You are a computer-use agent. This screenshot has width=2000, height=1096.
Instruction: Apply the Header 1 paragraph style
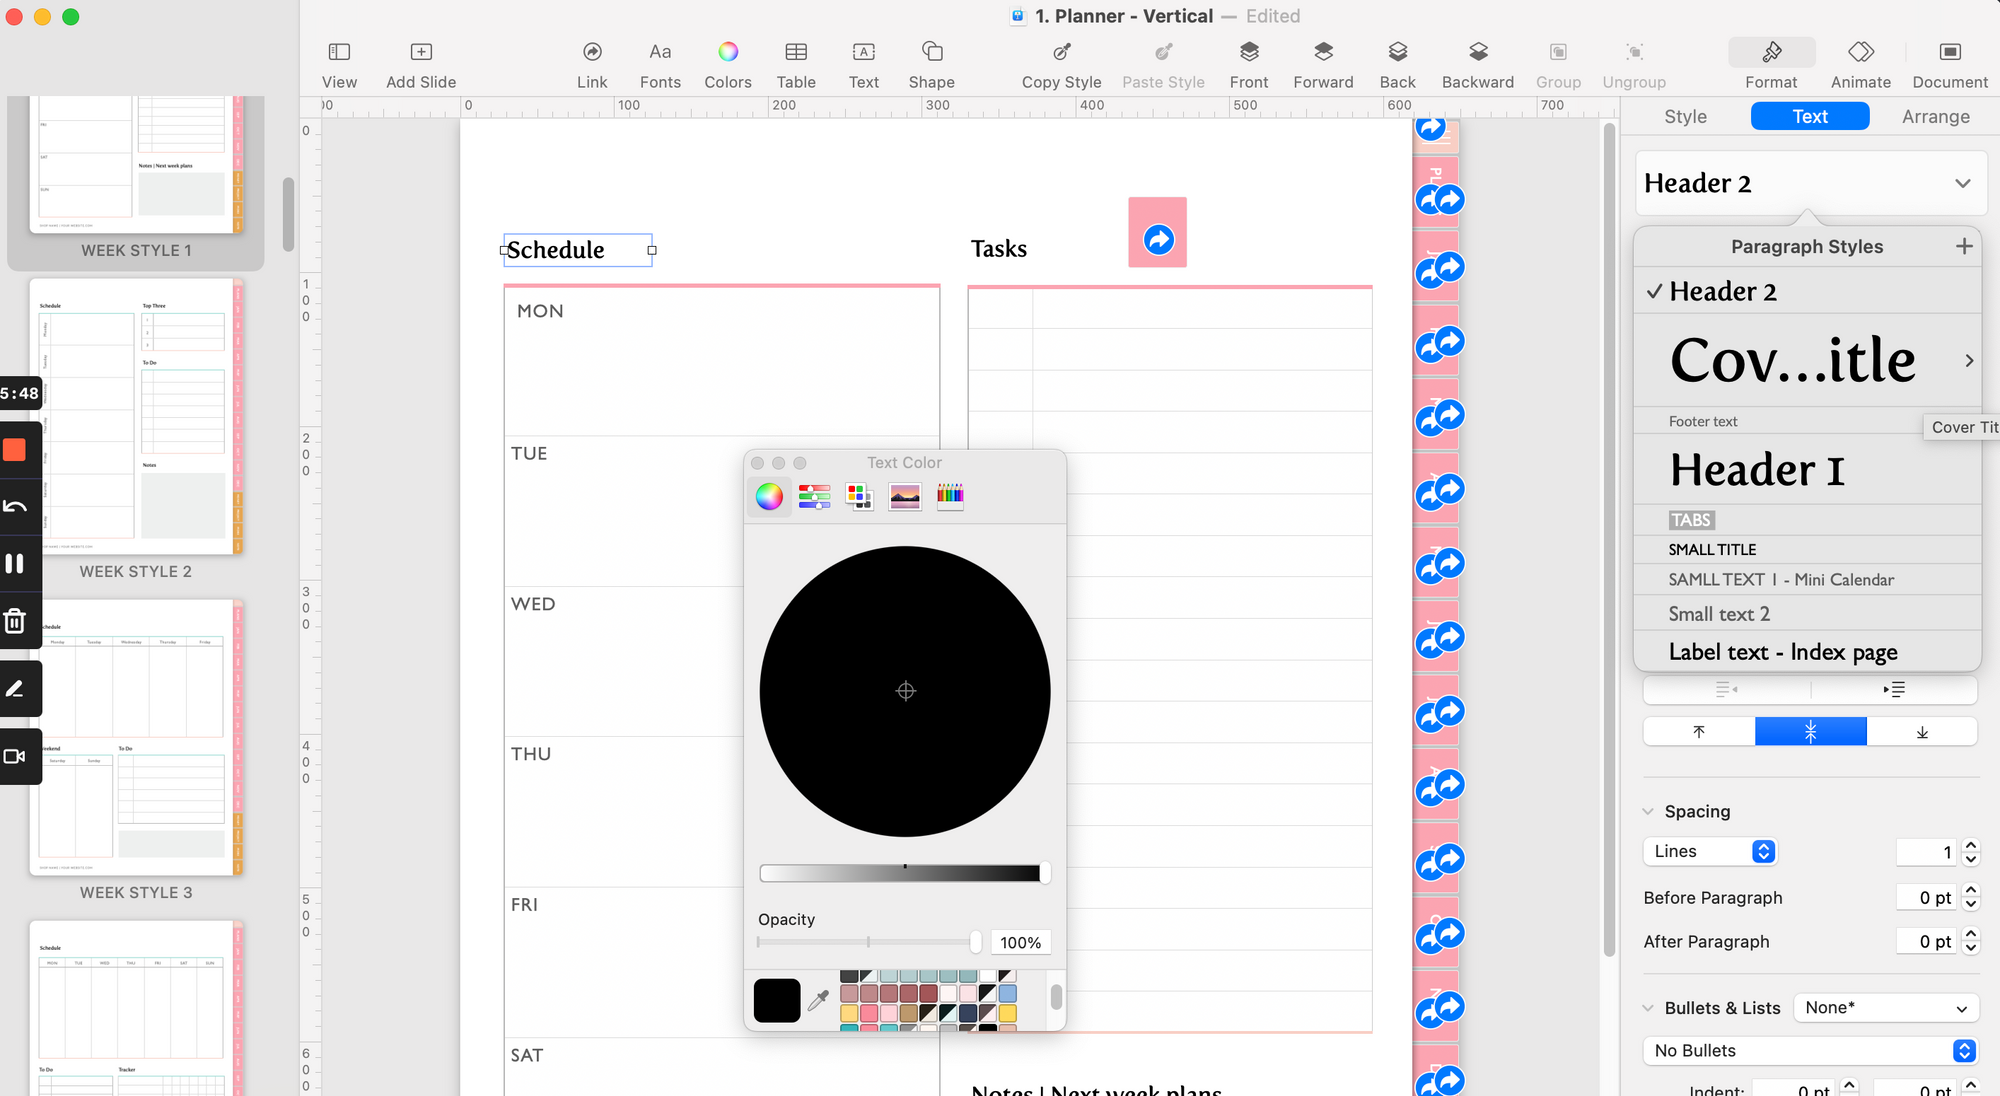tap(1757, 470)
